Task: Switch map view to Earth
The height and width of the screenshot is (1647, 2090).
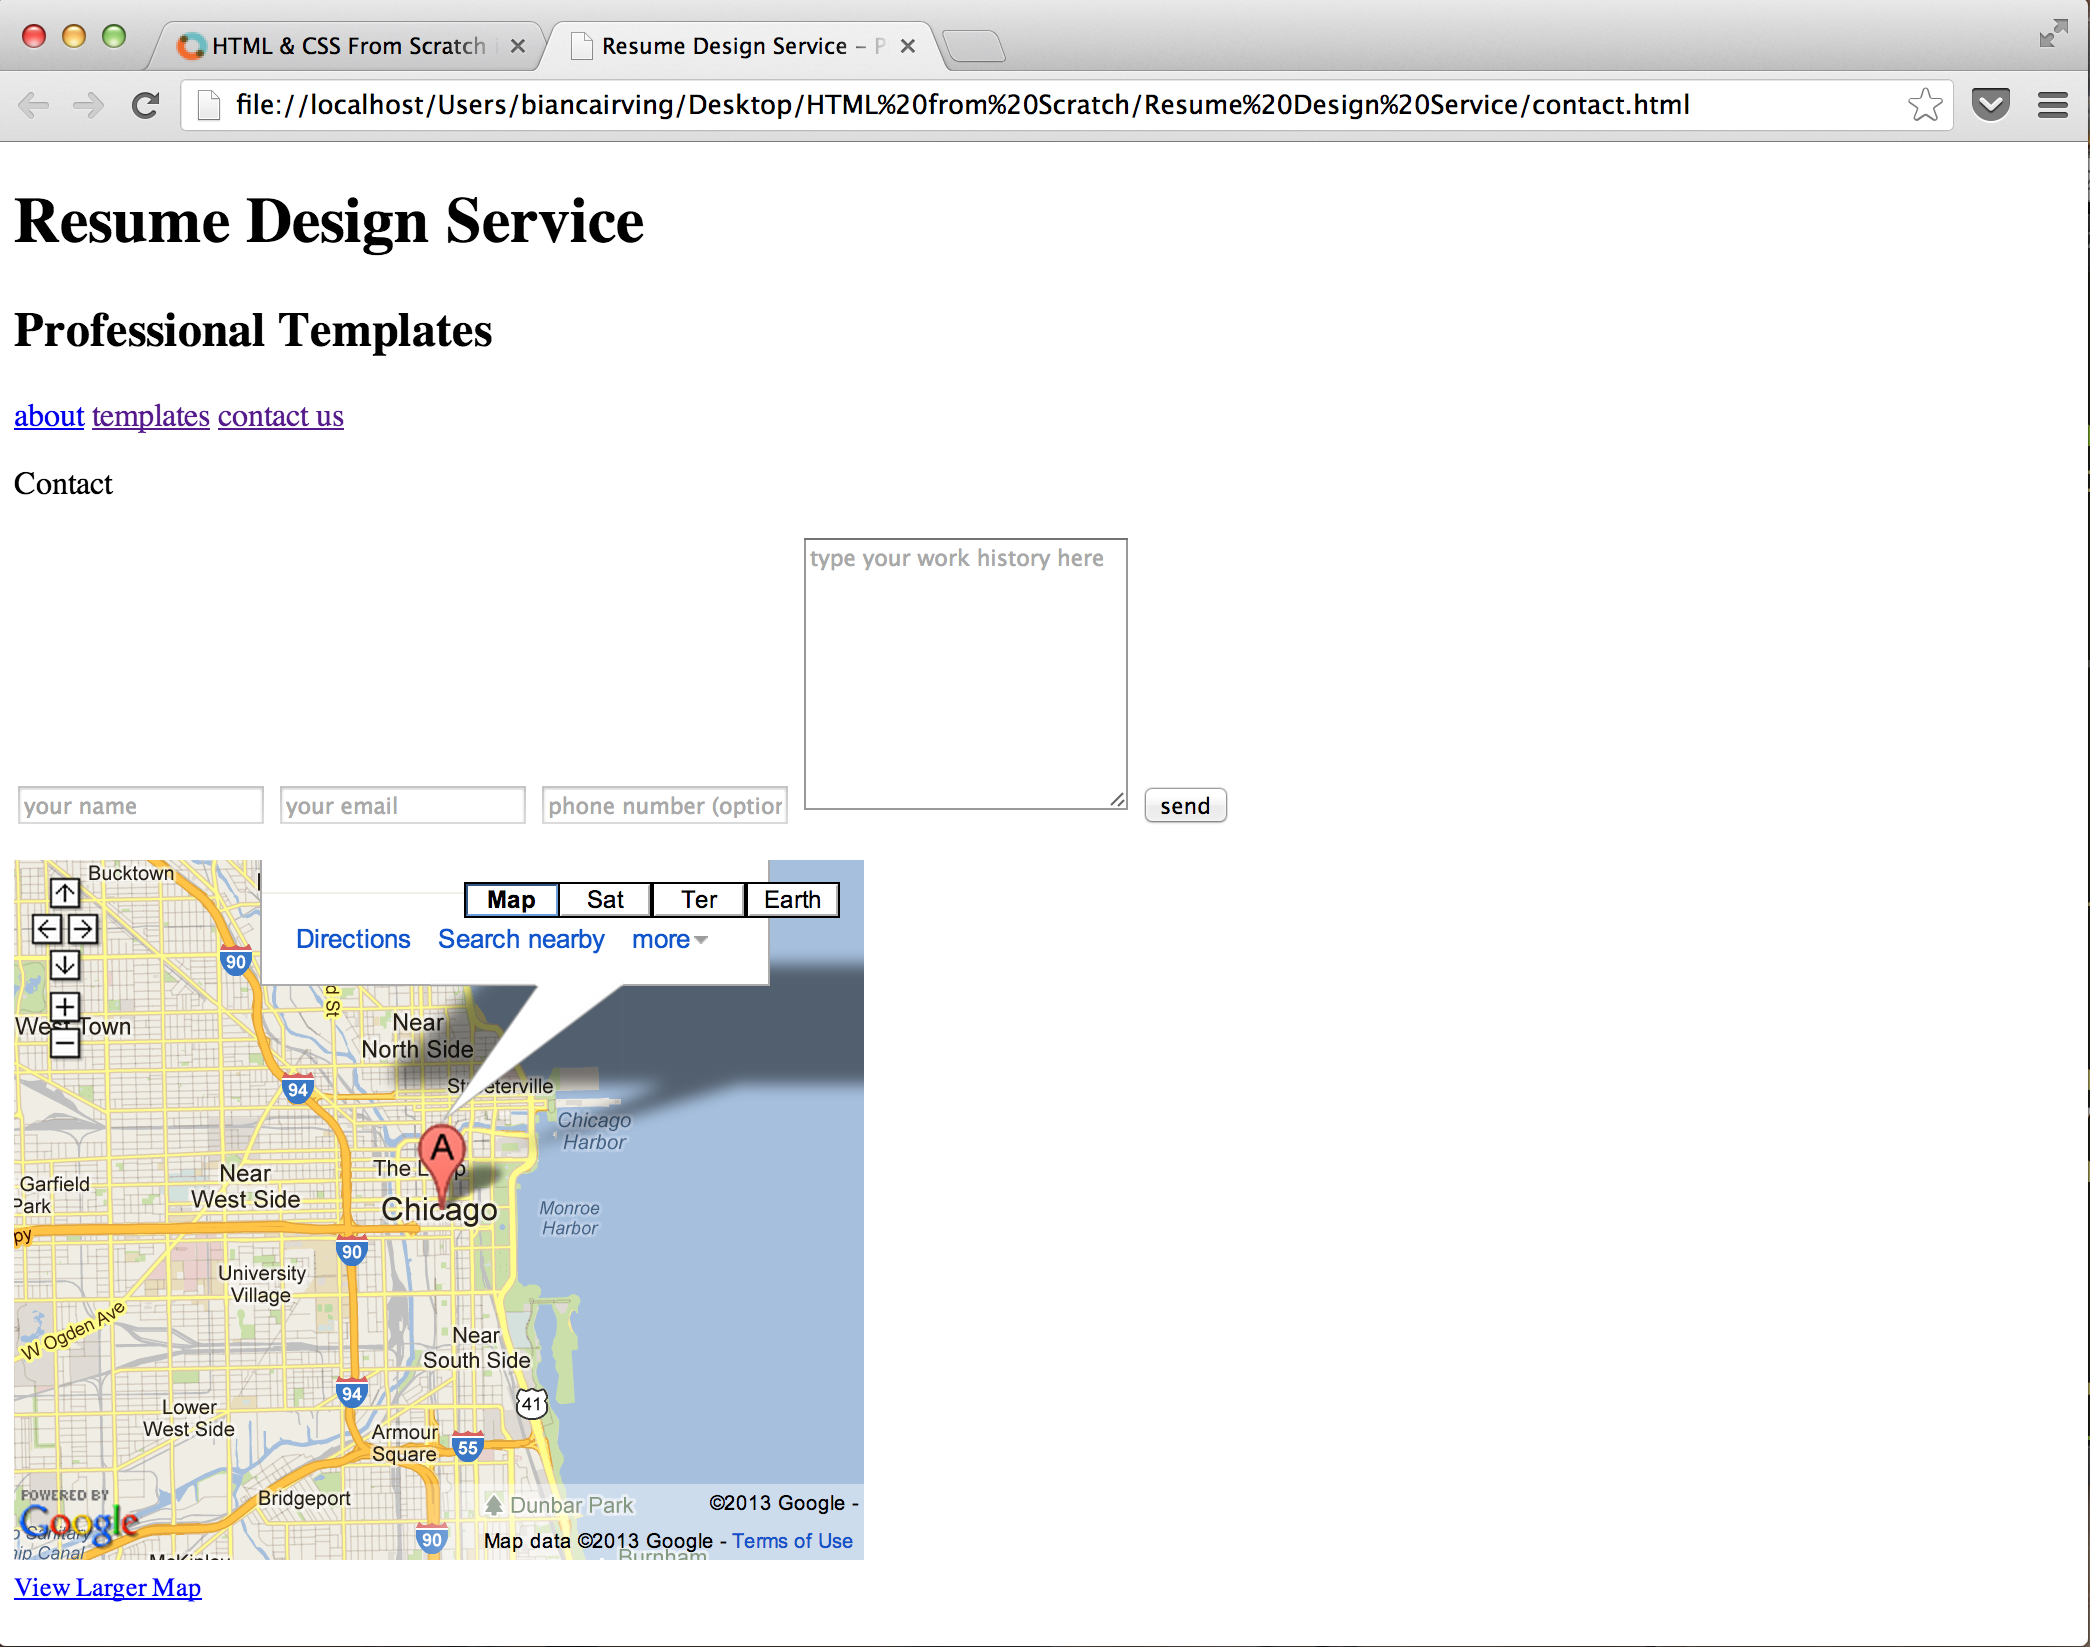Action: click(792, 900)
